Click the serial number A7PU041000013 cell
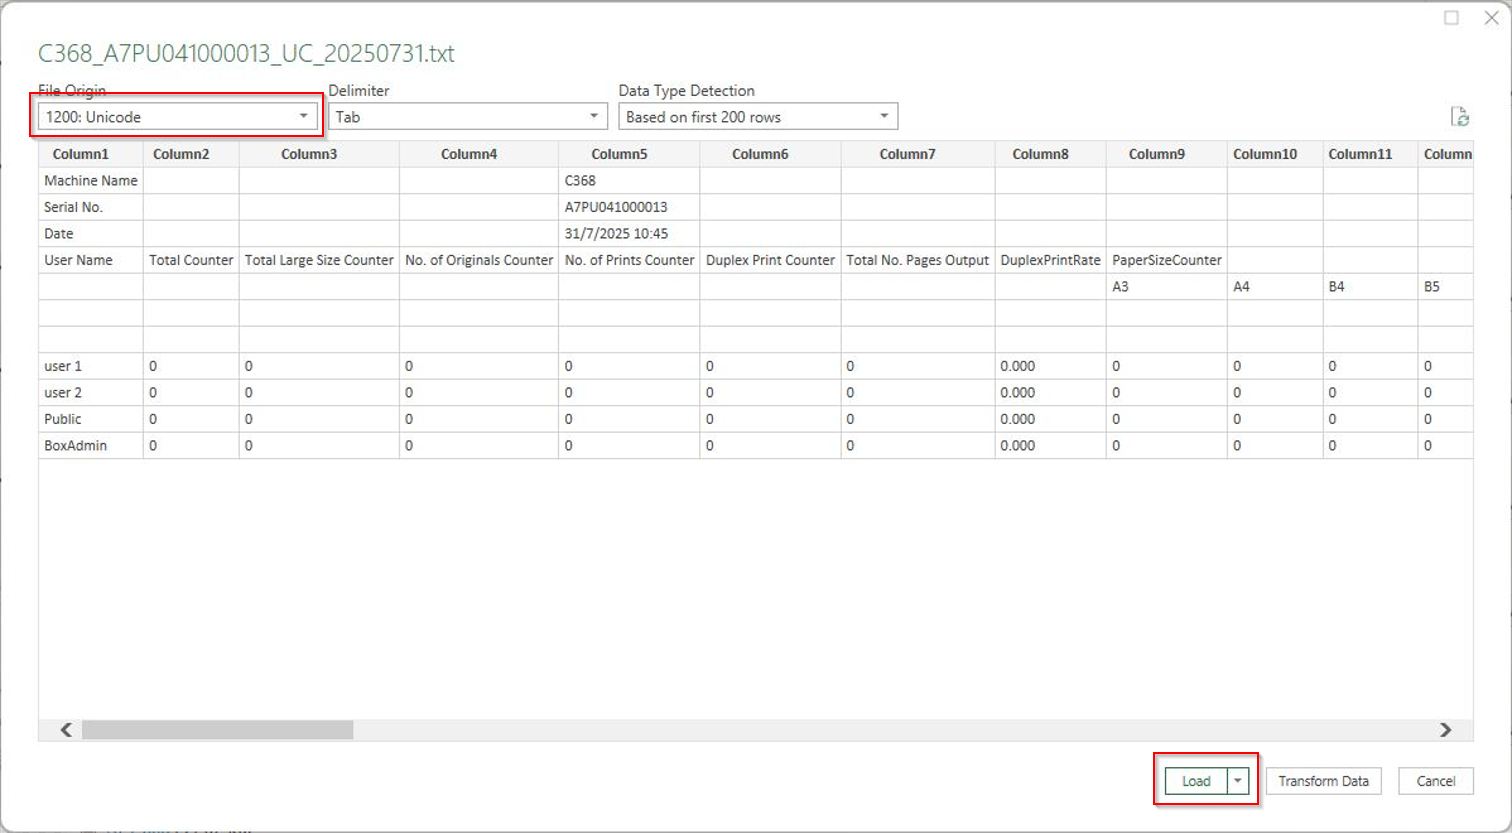The width and height of the screenshot is (1512, 833). click(616, 207)
